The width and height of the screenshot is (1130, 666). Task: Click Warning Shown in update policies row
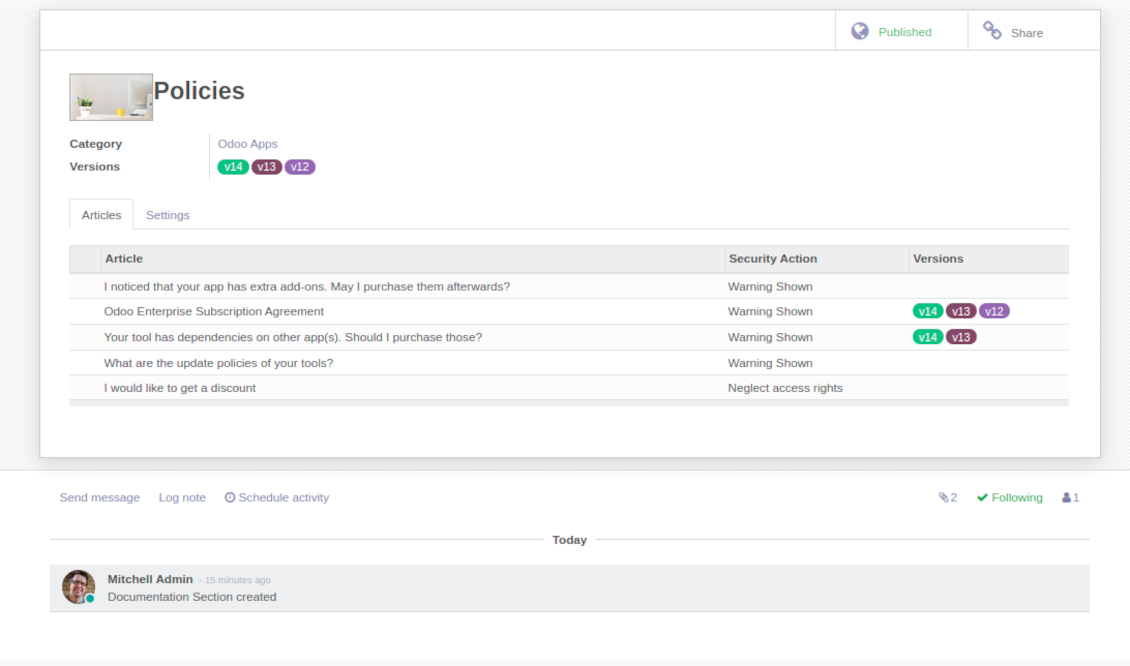(770, 363)
